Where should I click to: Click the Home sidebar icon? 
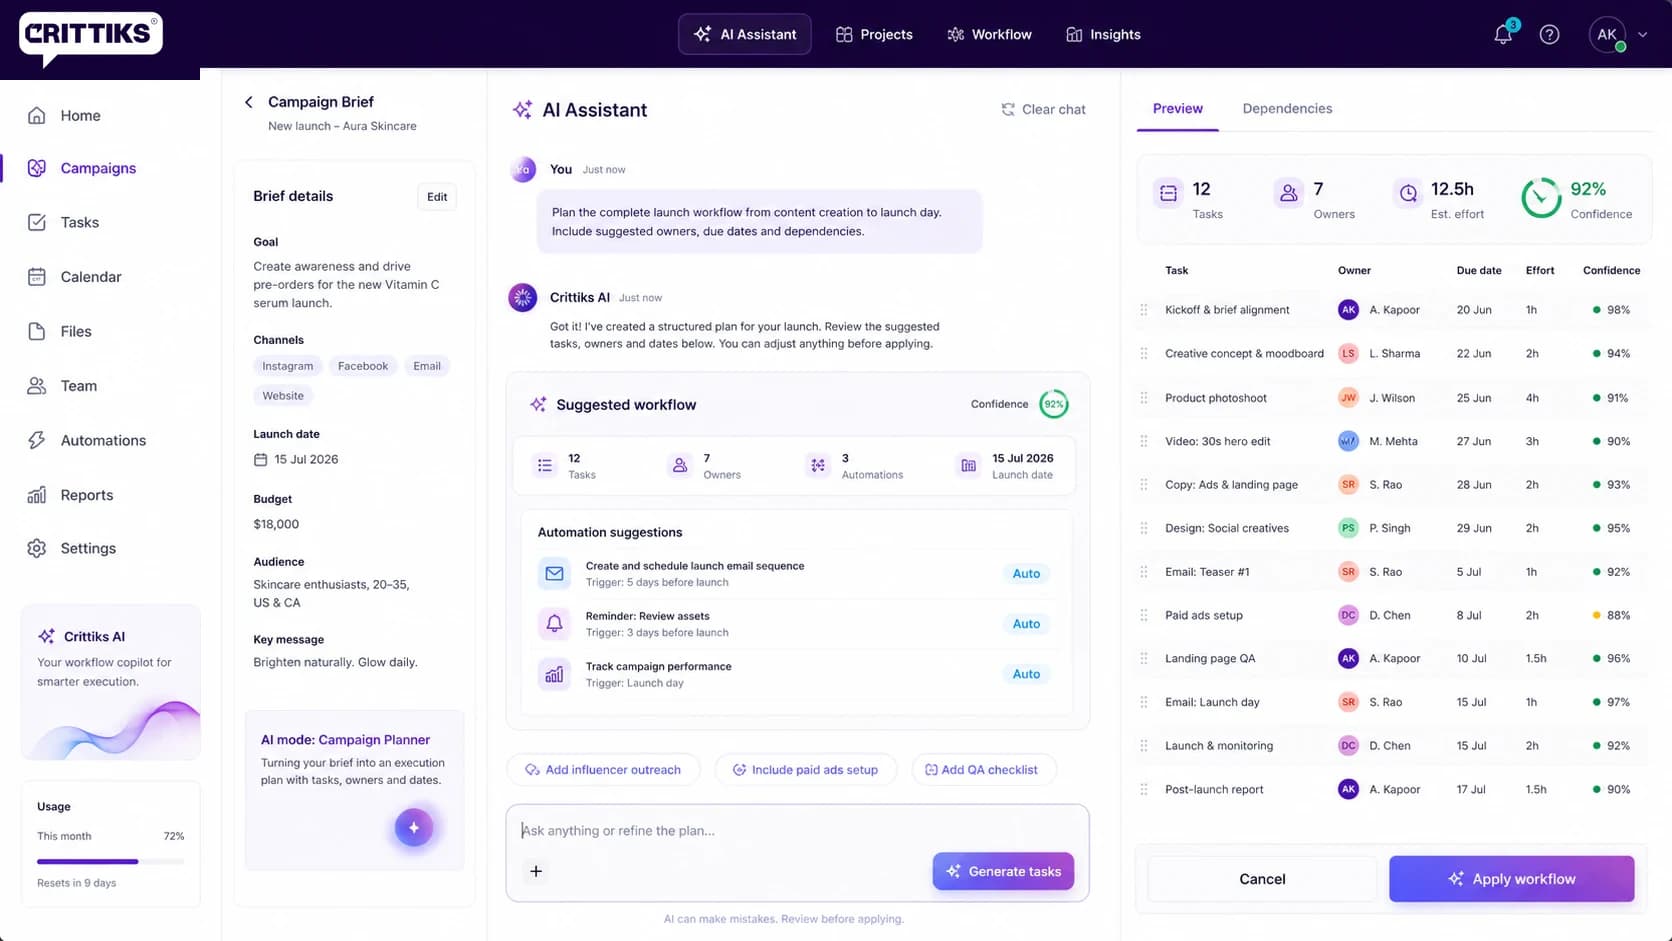coord(37,115)
